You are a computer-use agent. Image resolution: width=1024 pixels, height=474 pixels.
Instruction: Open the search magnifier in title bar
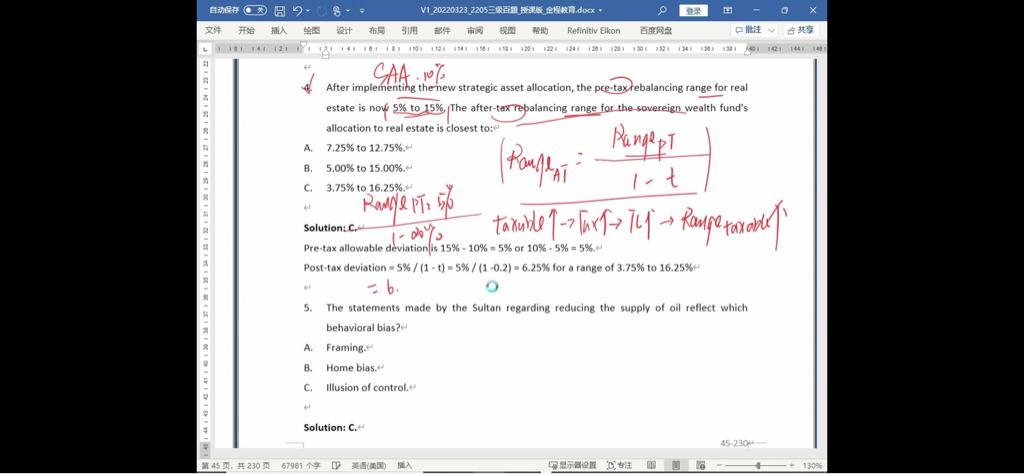tap(662, 10)
